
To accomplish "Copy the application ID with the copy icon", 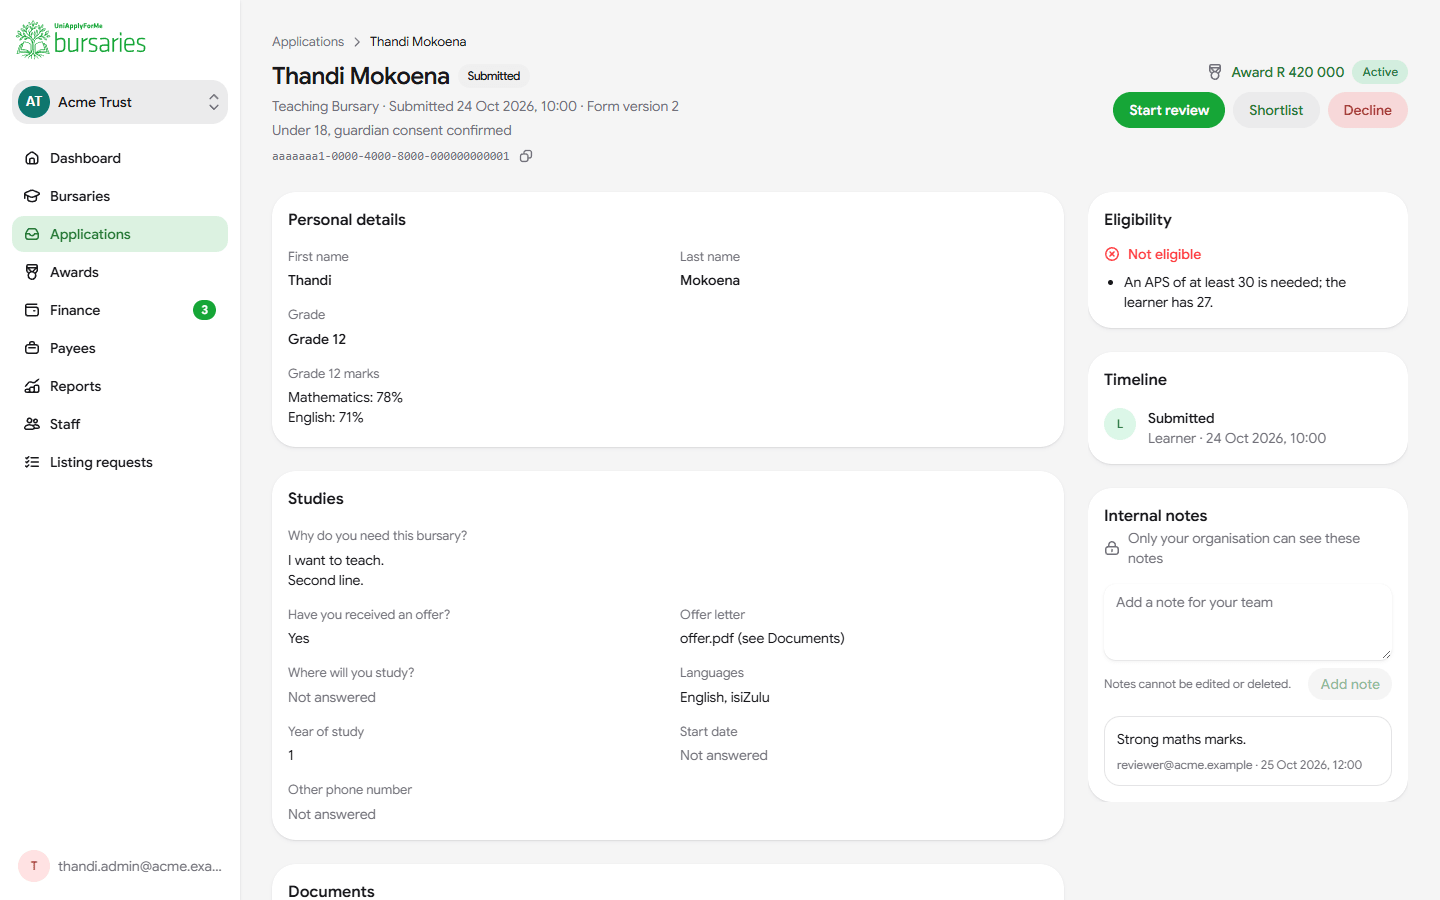I will tap(526, 156).
